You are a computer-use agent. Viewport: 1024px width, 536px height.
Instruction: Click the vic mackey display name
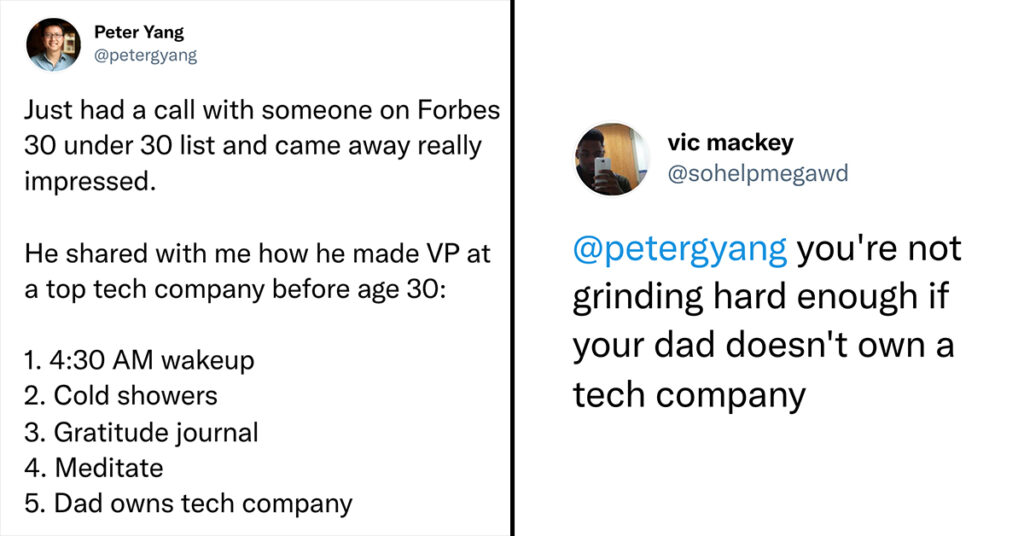pos(731,142)
